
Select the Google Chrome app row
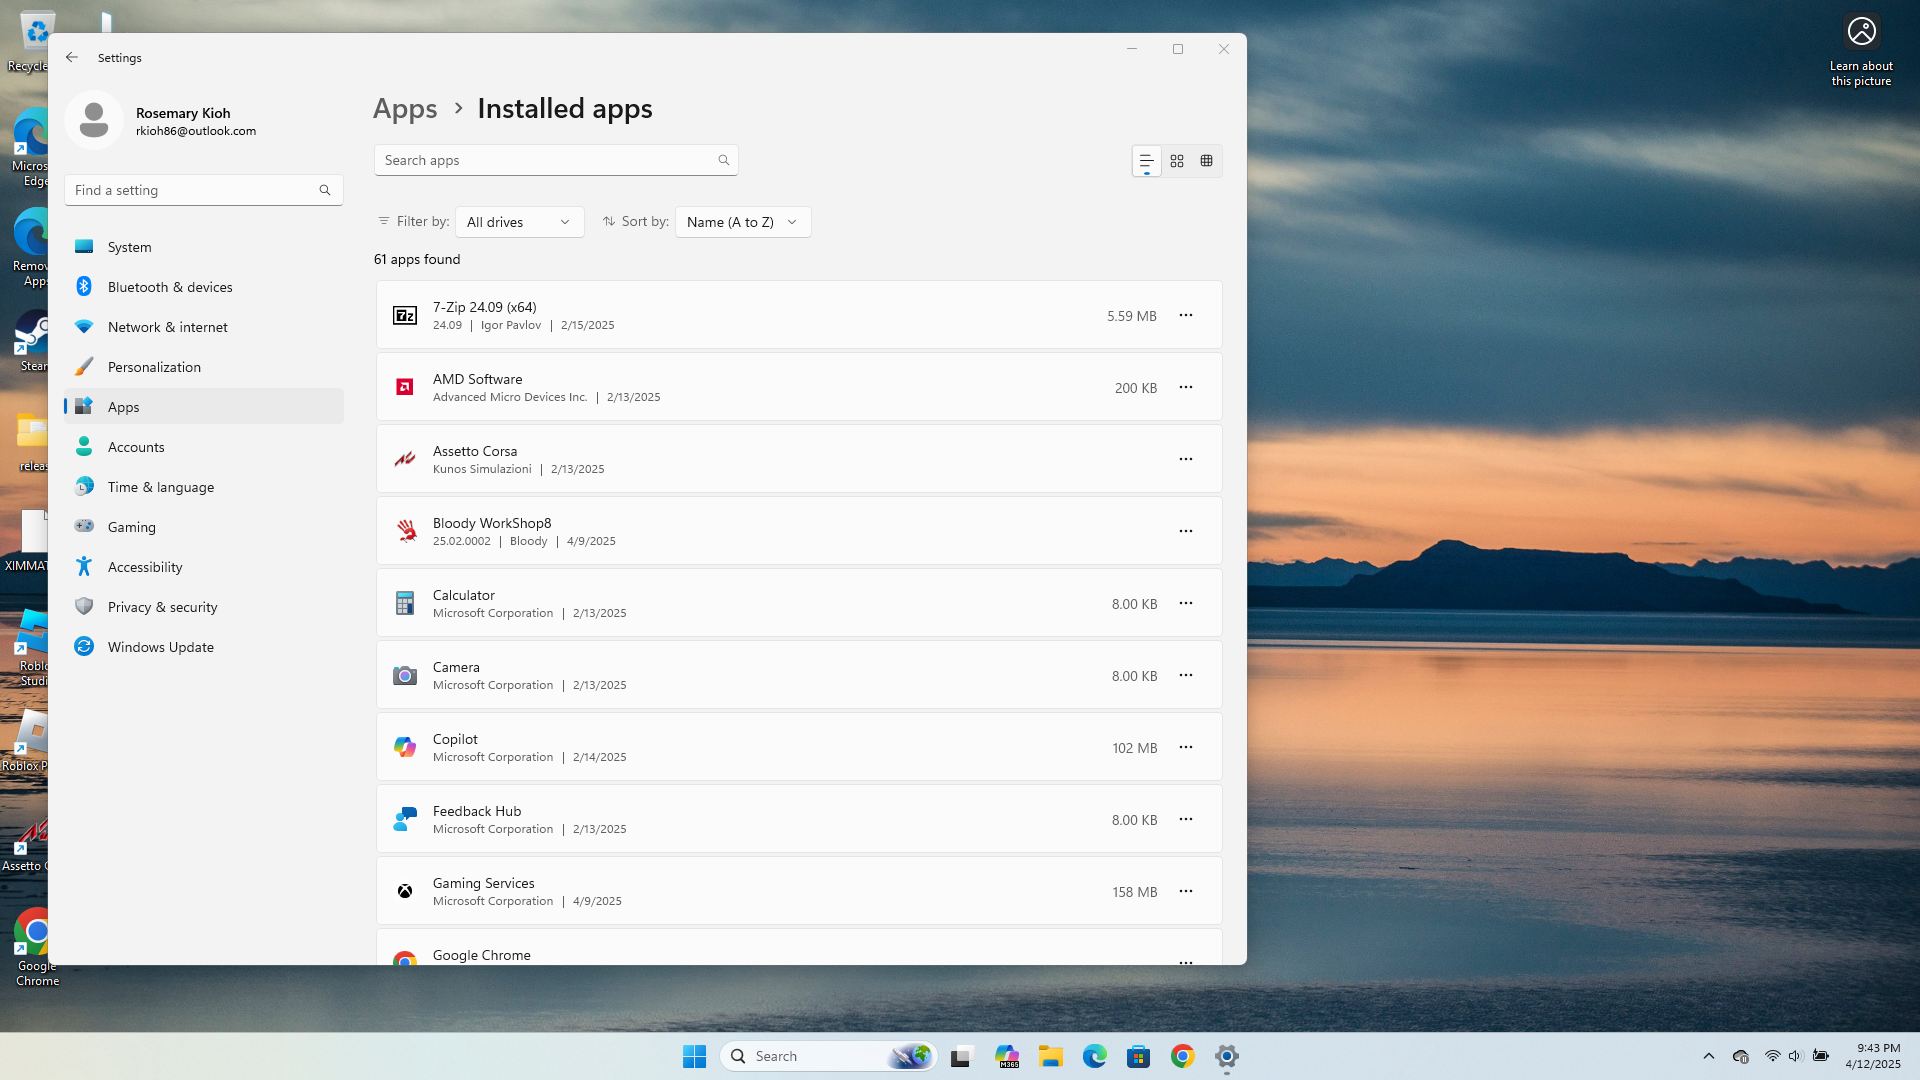pyautogui.click(x=799, y=947)
